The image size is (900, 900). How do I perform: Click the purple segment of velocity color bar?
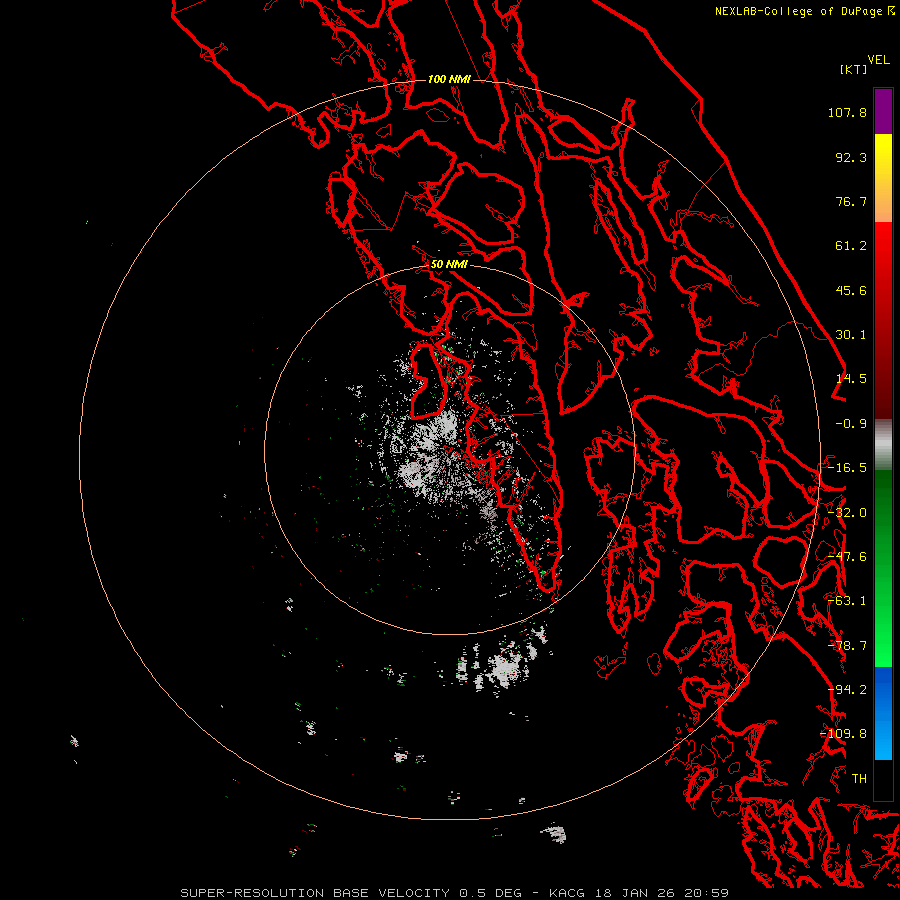(883, 111)
